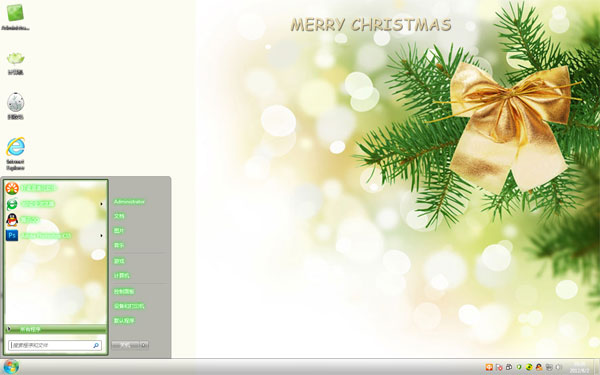Viewport: 600px width, 375px height.
Task: Open the shutdown options arrow button
Action: point(144,345)
